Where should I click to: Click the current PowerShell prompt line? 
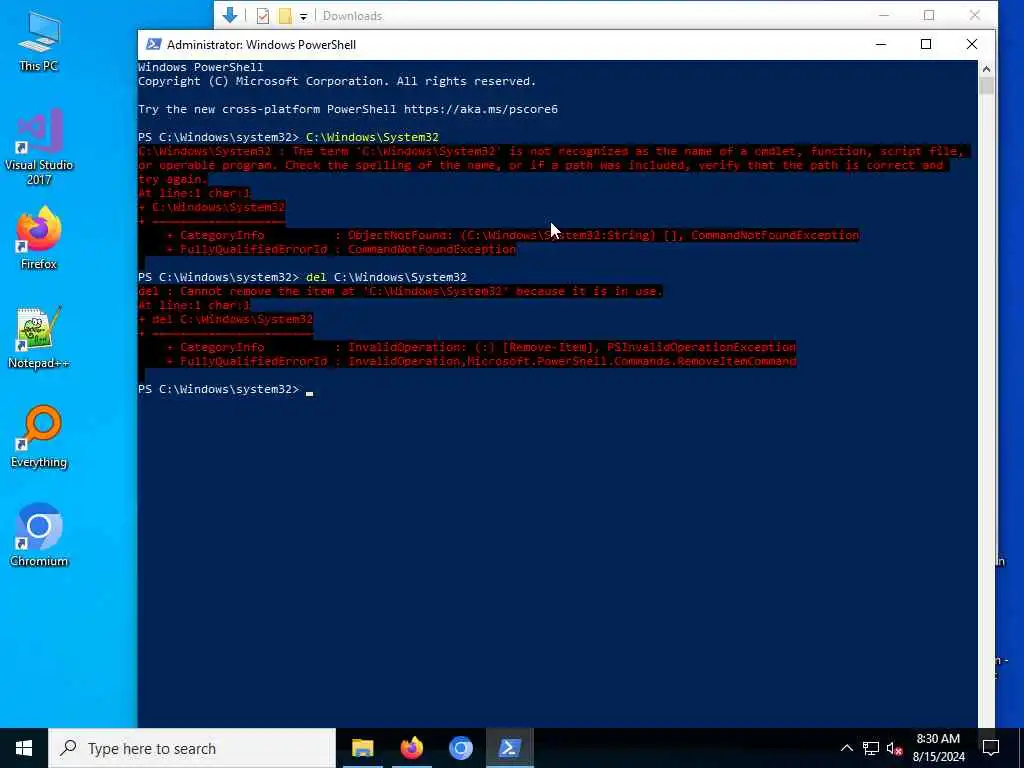[225, 389]
